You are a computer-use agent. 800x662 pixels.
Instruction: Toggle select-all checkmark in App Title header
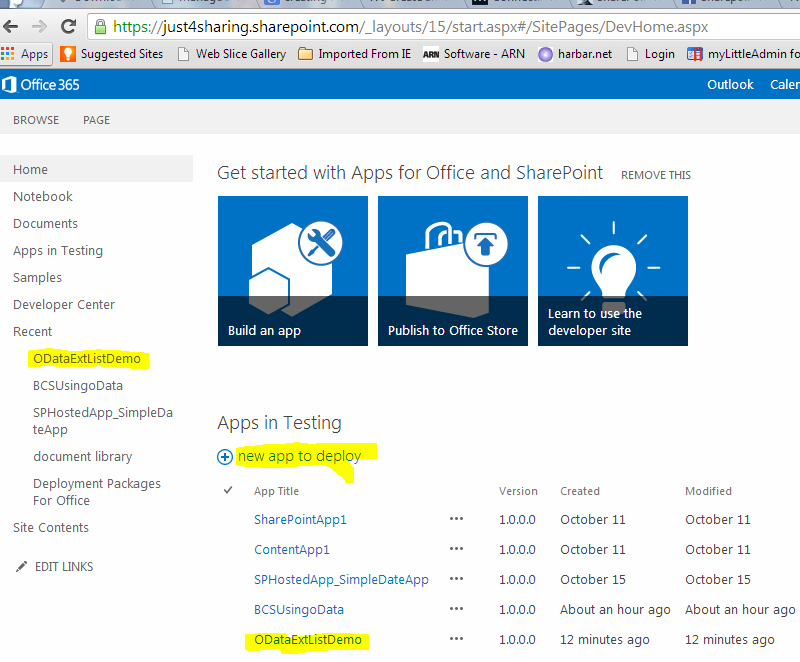pyautogui.click(x=228, y=490)
